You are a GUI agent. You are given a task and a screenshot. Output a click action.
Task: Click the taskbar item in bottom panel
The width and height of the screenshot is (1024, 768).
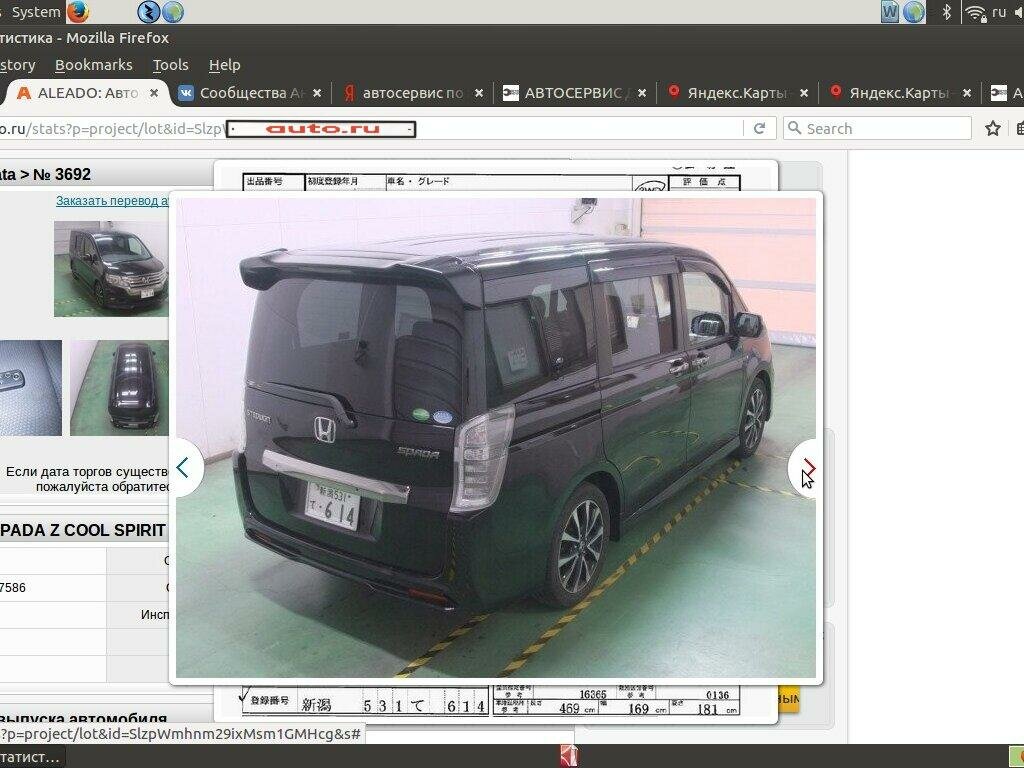(31, 757)
